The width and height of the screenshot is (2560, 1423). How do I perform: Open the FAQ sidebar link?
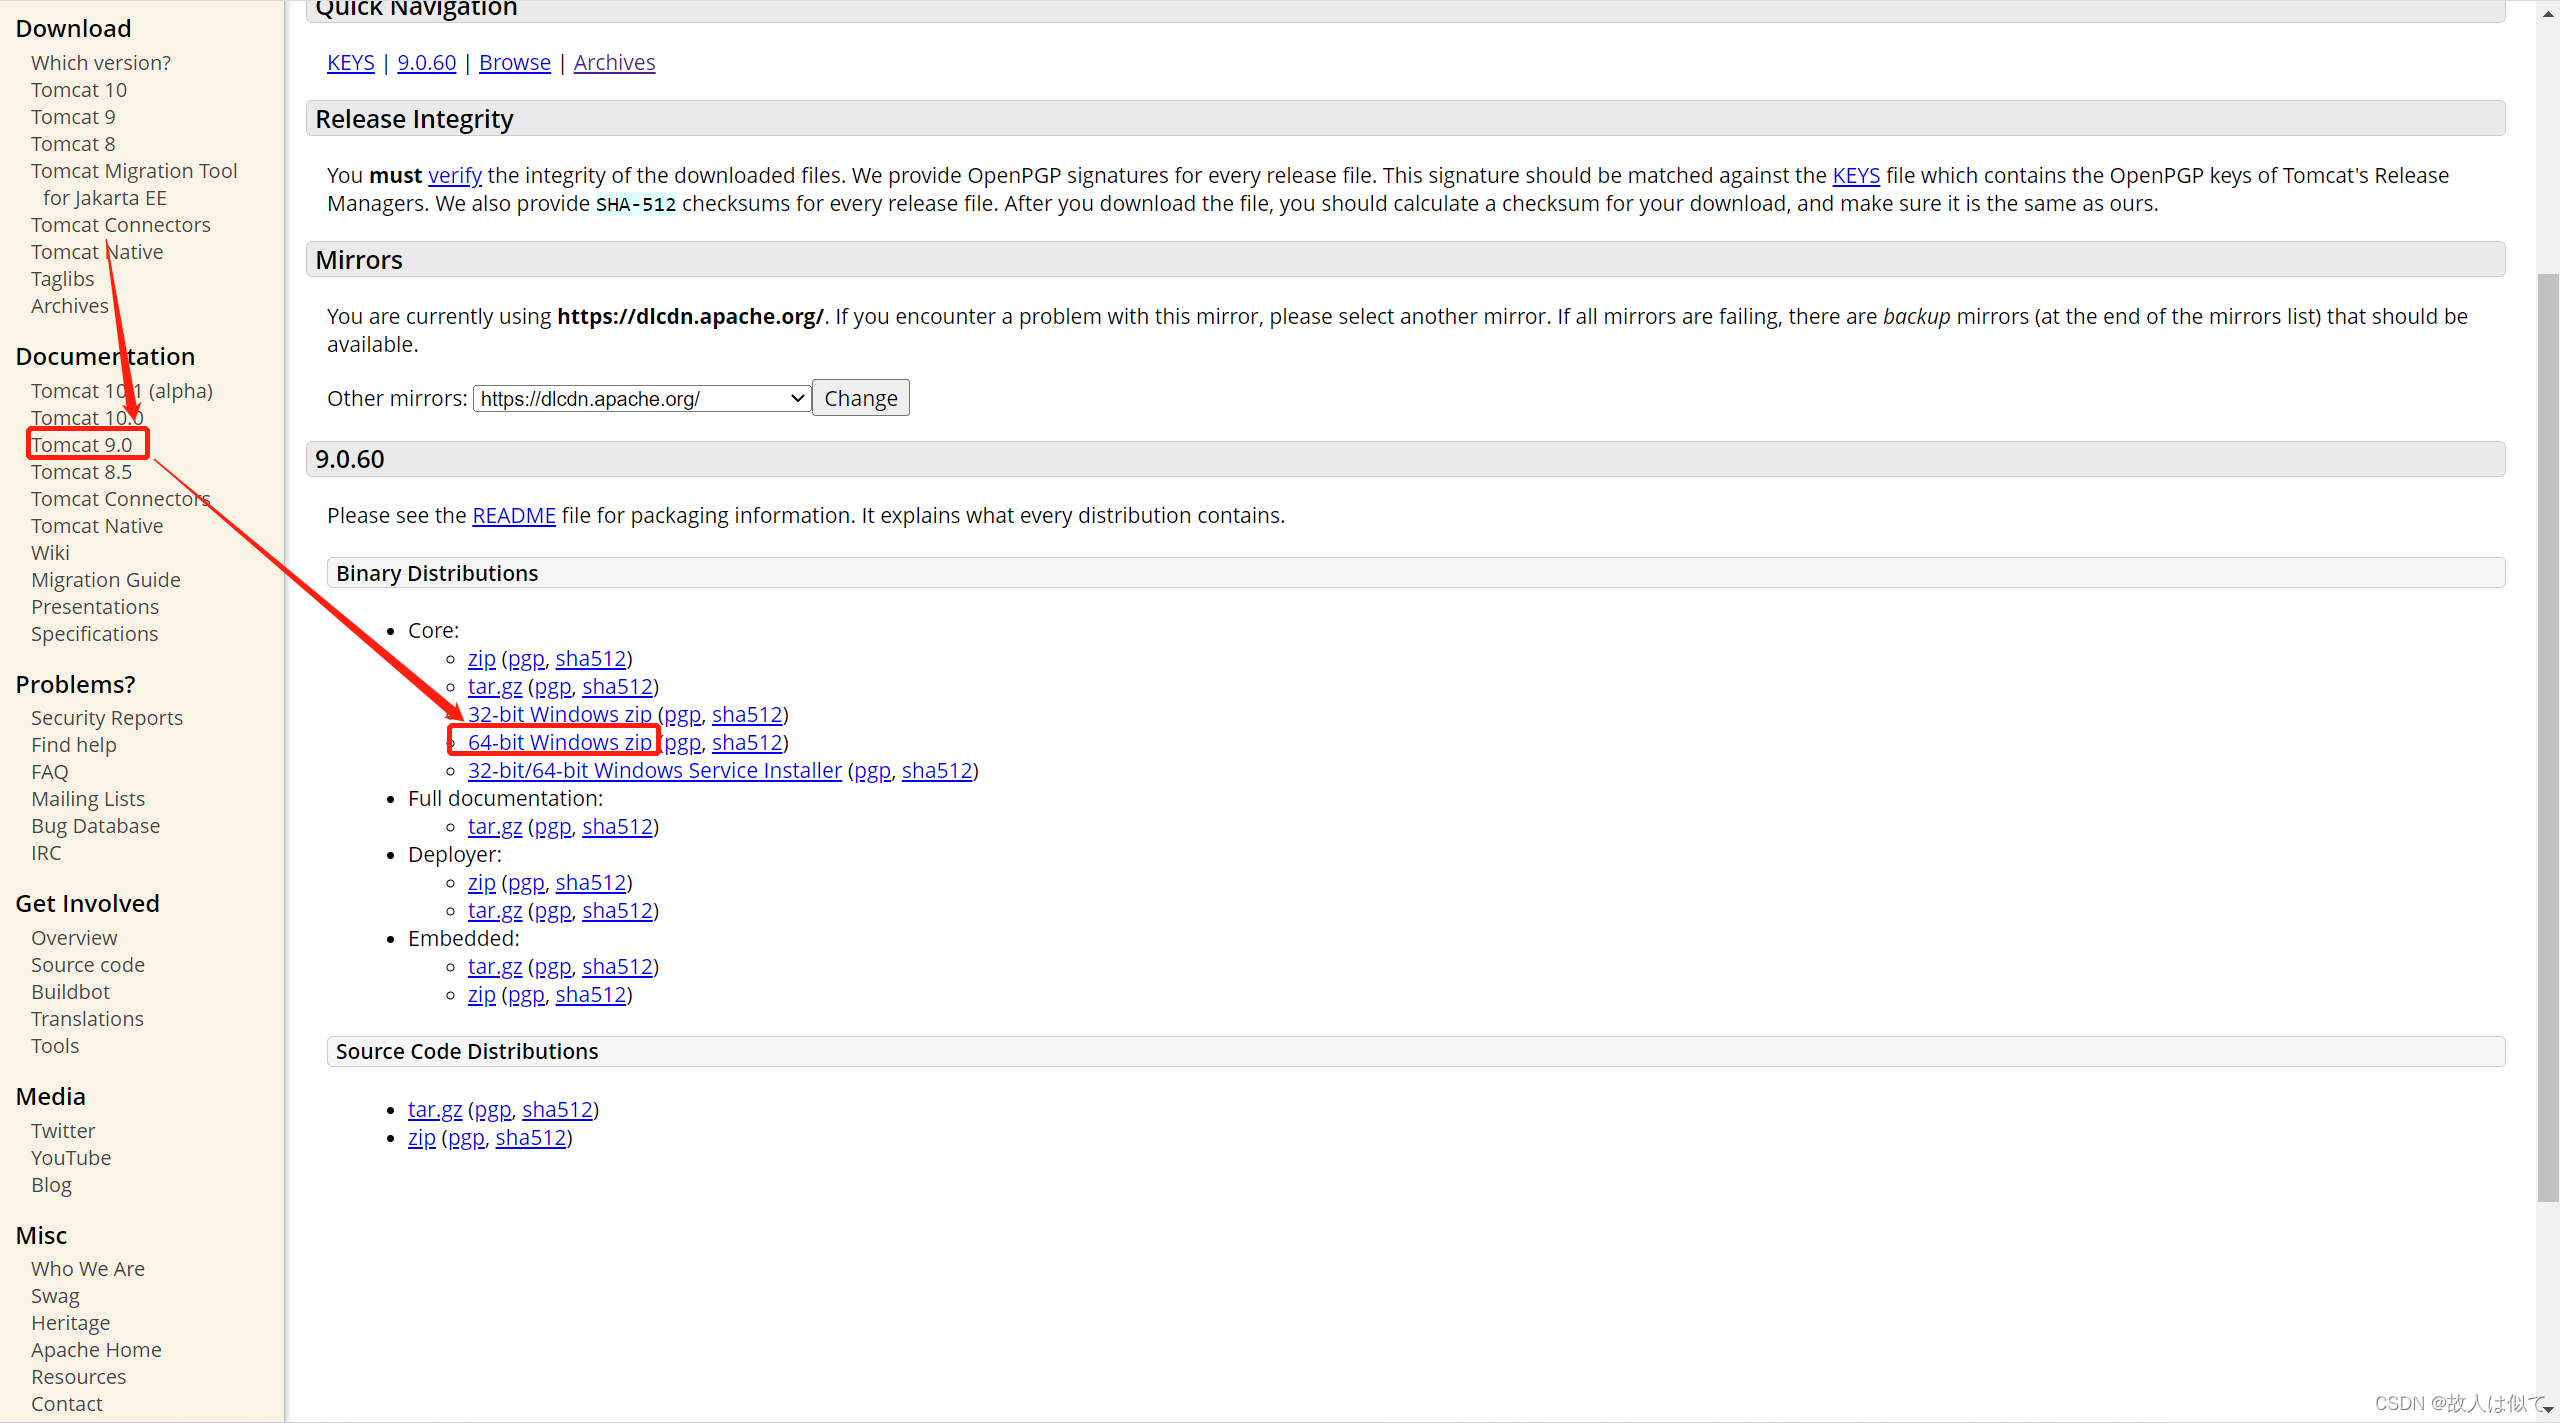(50, 771)
